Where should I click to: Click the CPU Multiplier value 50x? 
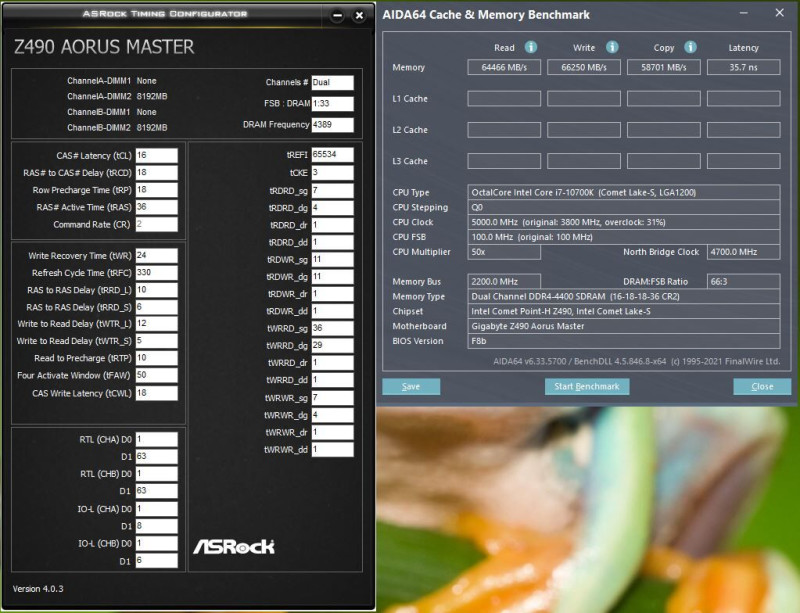point(504,252)
